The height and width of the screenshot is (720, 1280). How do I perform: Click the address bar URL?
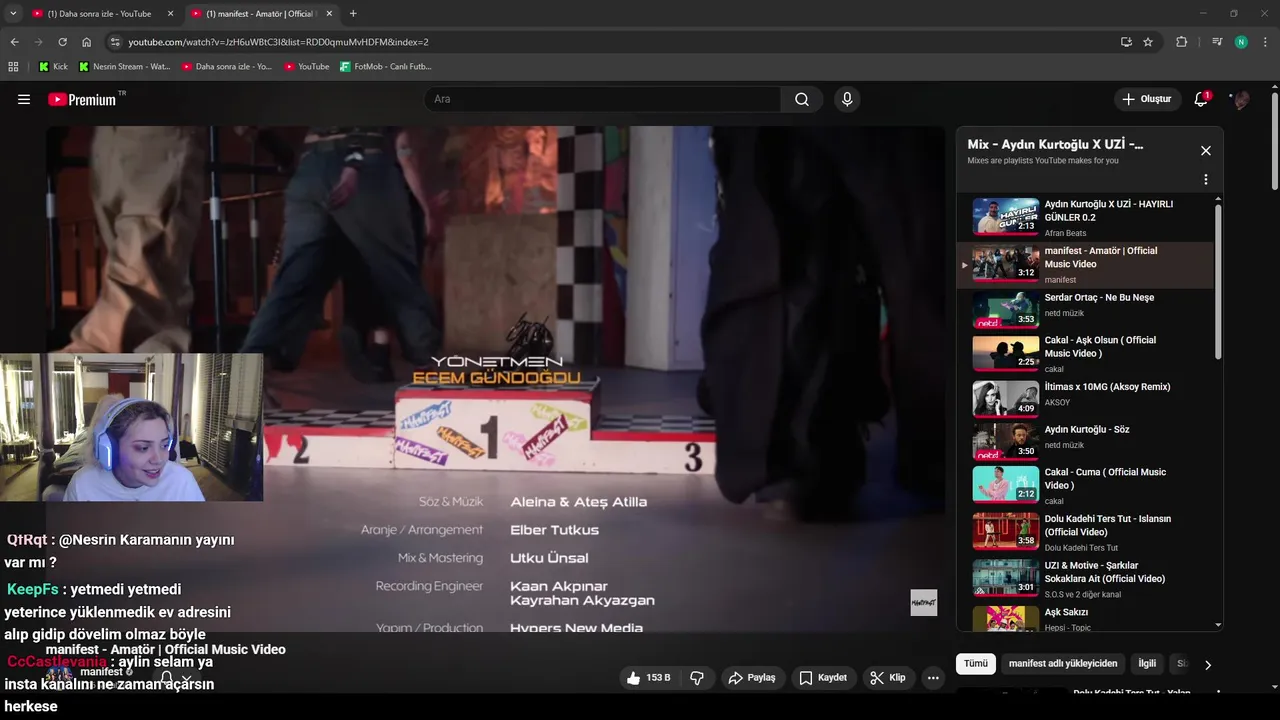[x=278, y=42]
